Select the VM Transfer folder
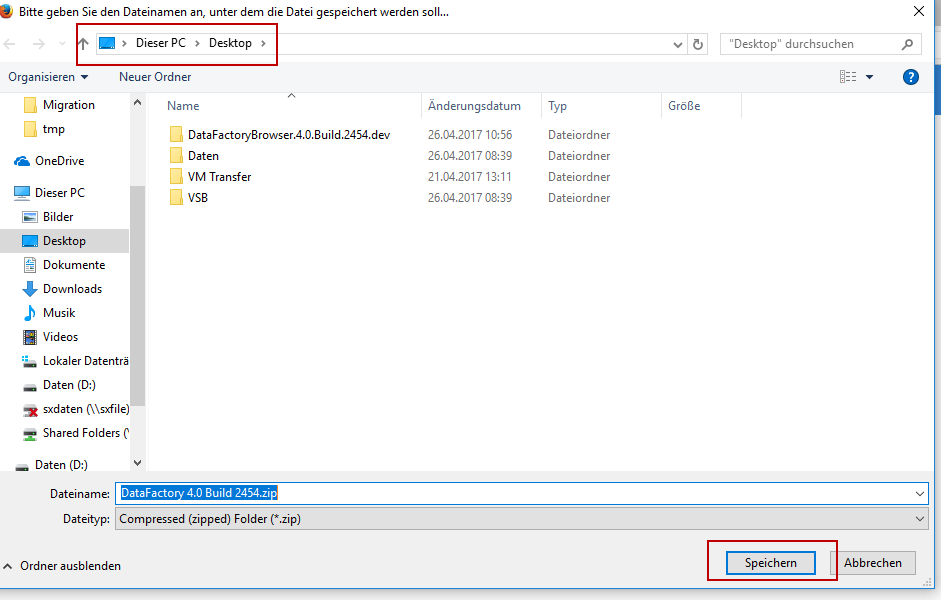 tap(219, 177)
